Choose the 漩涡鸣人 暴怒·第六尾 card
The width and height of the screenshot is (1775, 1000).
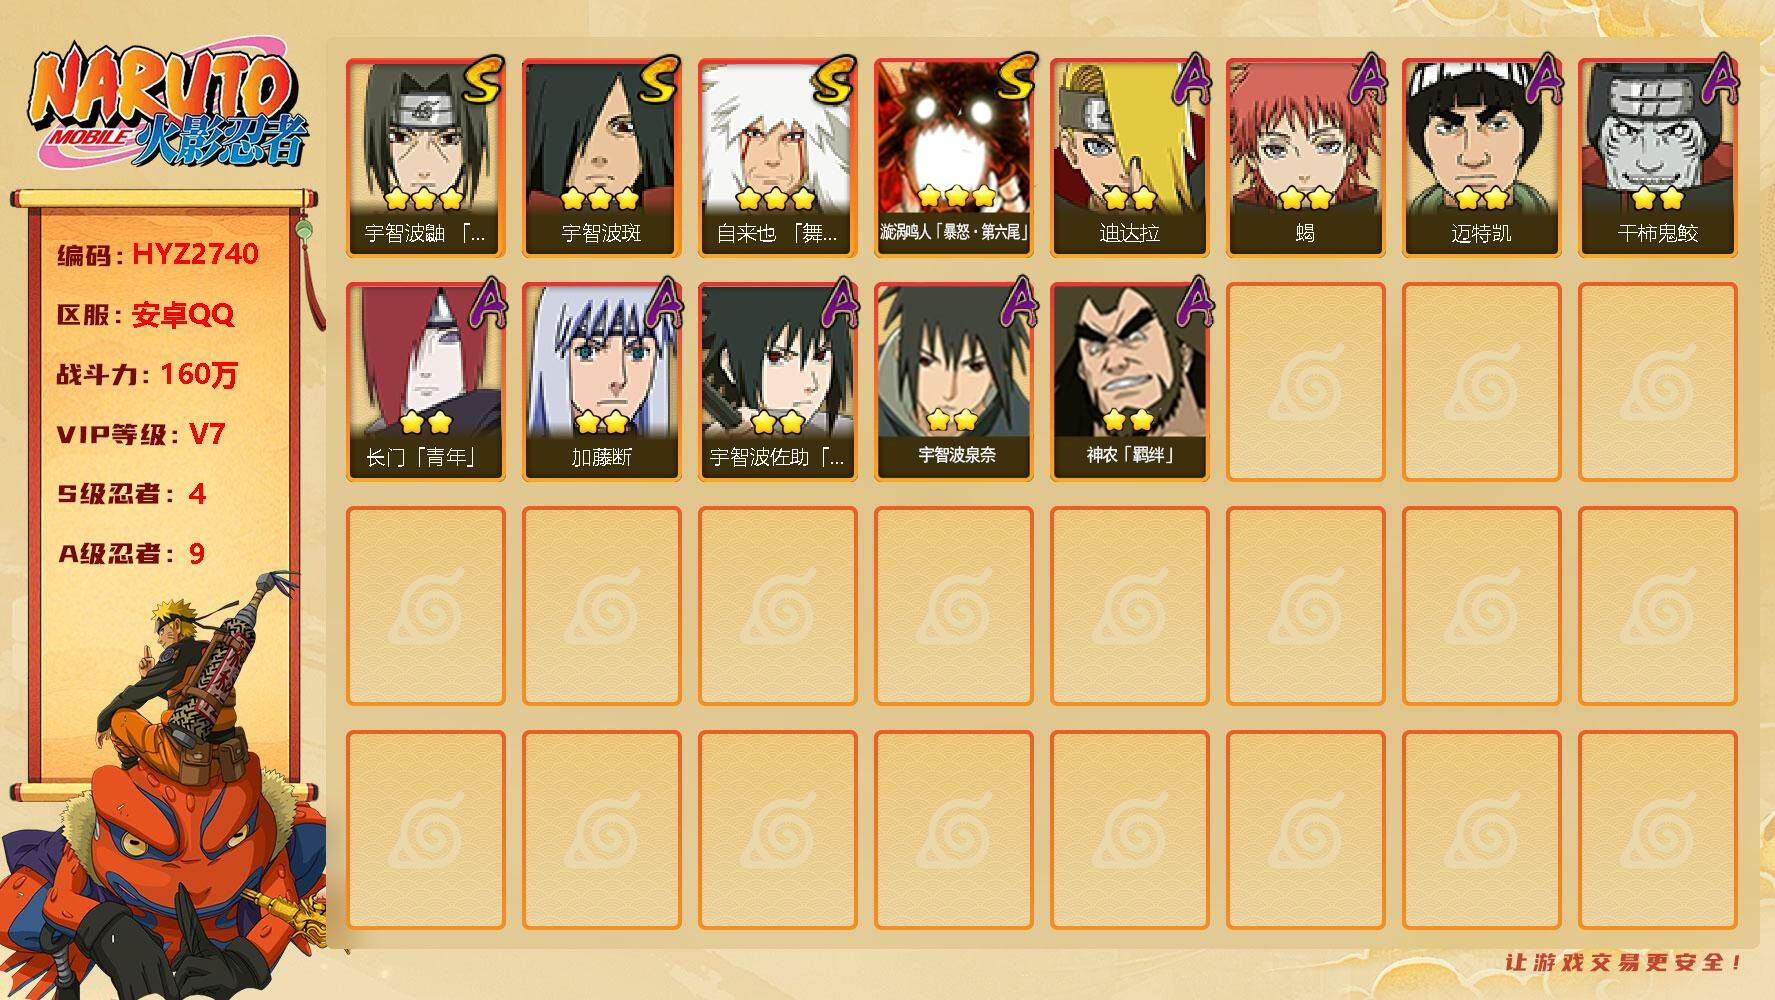[954, 158]
